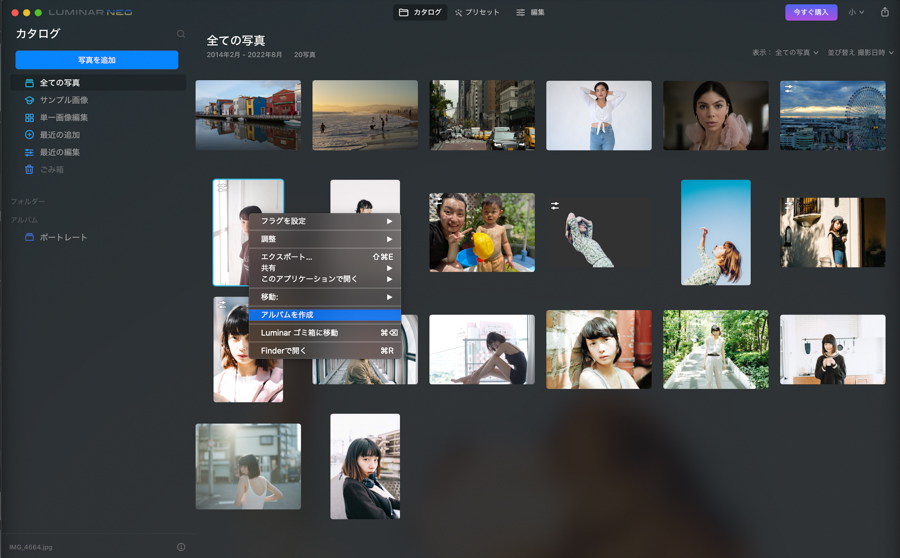
Task: Click the catalog search magnifier icon
Action: tap(181, 34)
